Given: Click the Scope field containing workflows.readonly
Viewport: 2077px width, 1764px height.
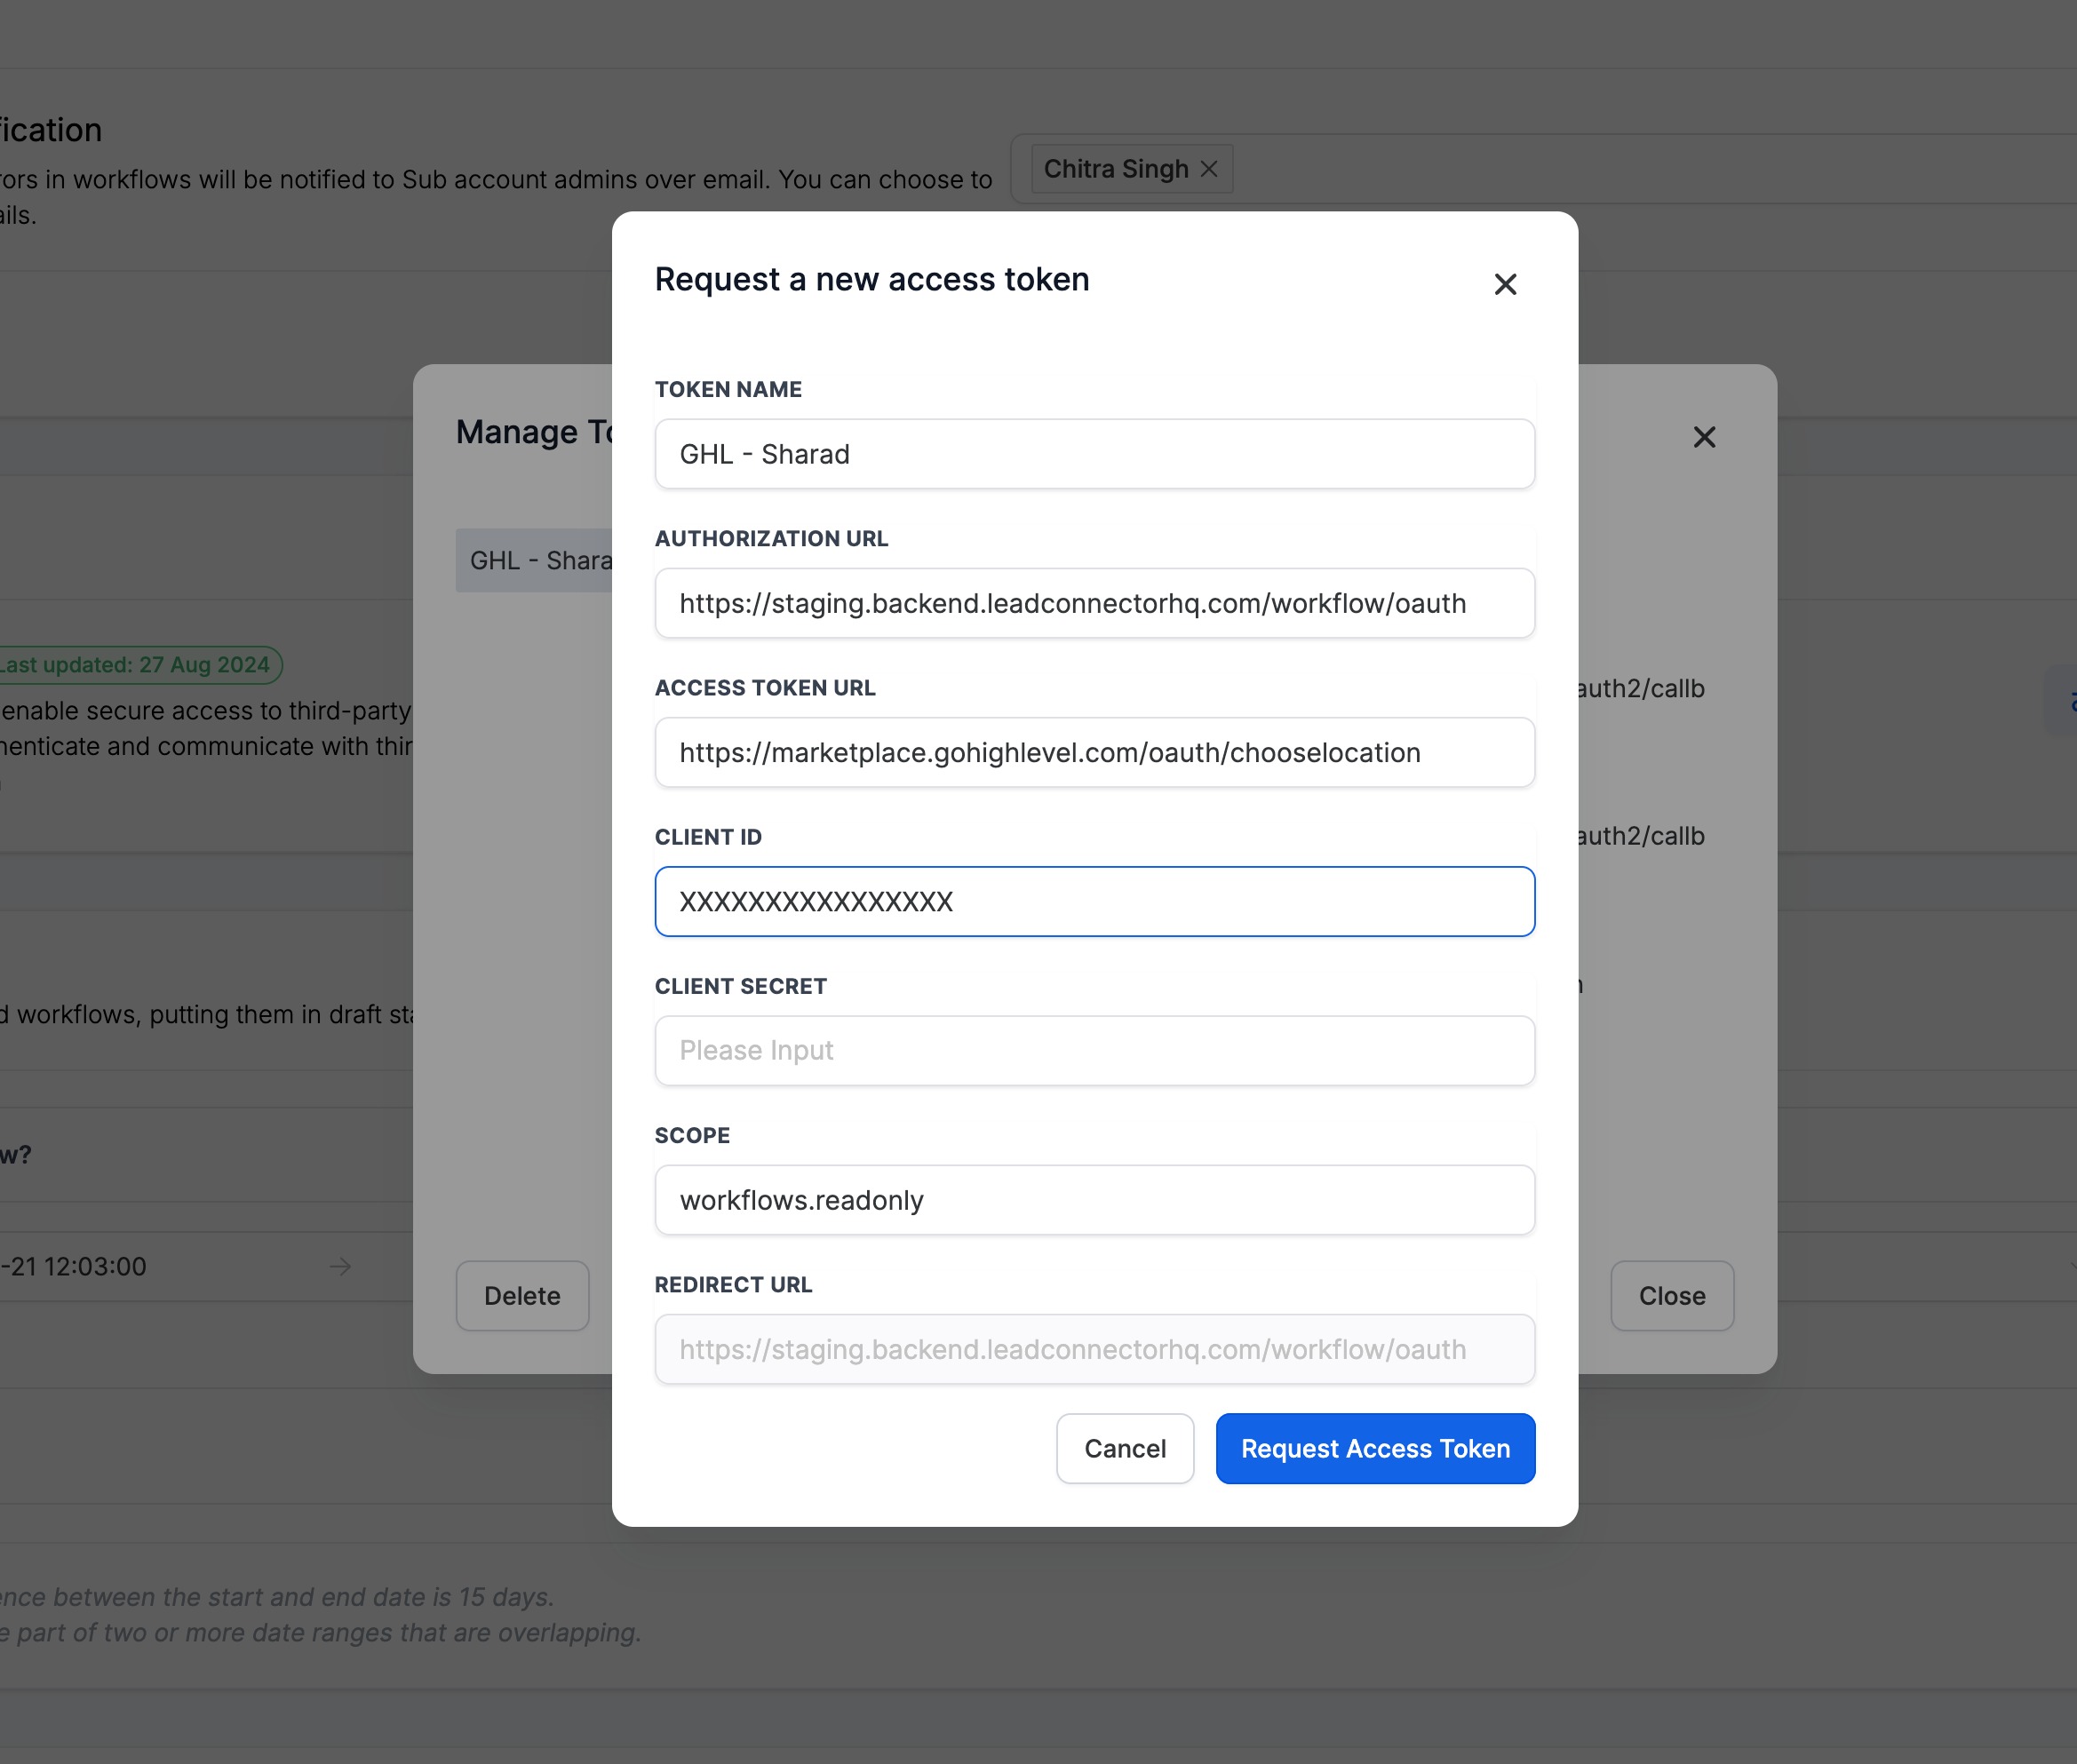Looking at the screenshot, I should click(x=1094, y=1200).
